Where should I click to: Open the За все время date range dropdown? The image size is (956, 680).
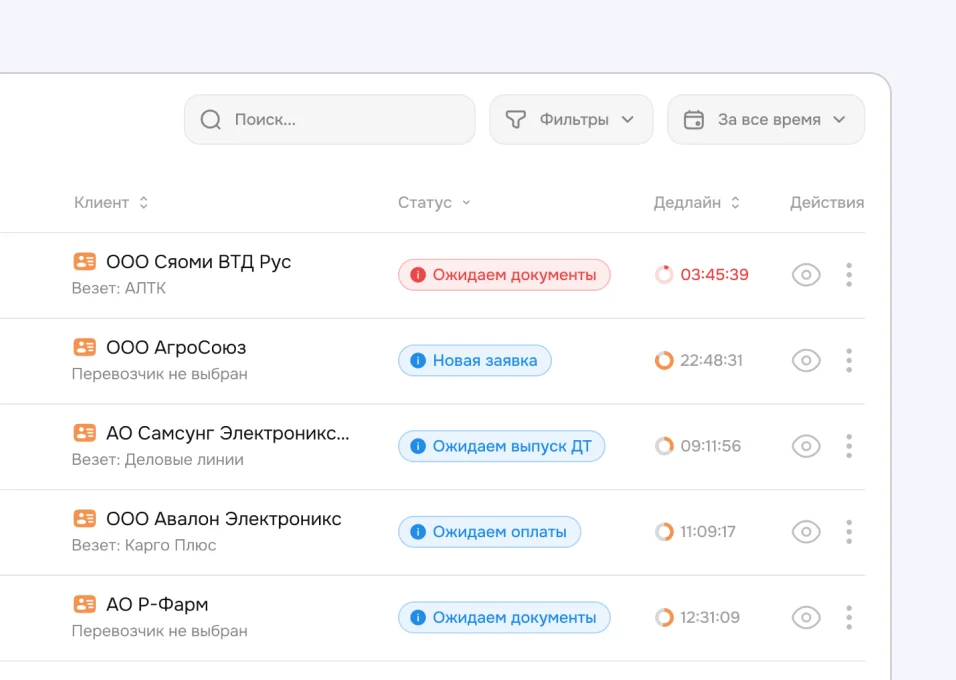click(766, 120)
